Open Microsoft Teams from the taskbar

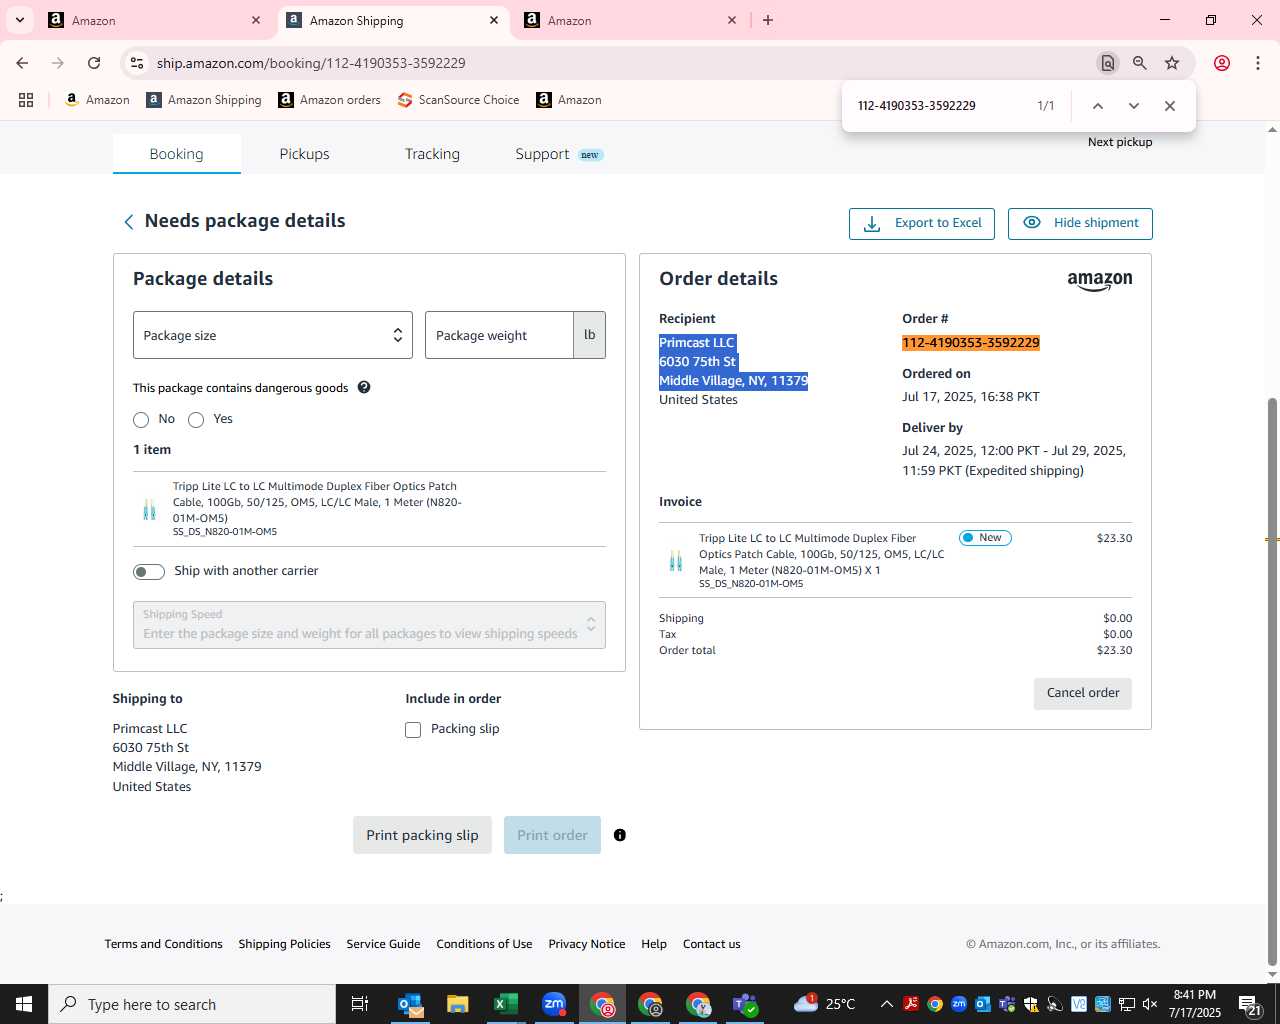[x=746, y=1004]
